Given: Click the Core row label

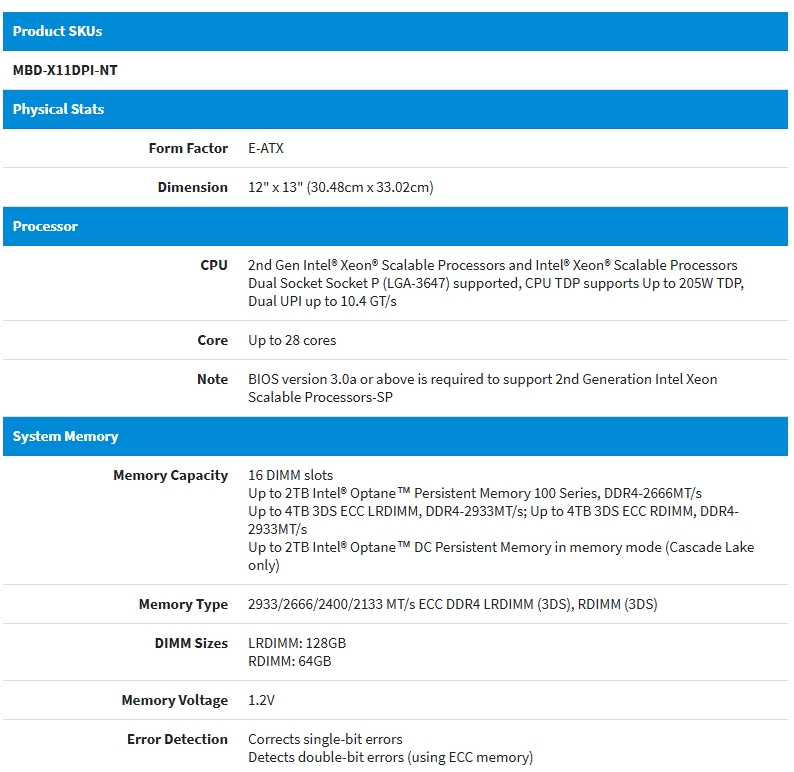Looking at the screenshot, I should [212, 340].
